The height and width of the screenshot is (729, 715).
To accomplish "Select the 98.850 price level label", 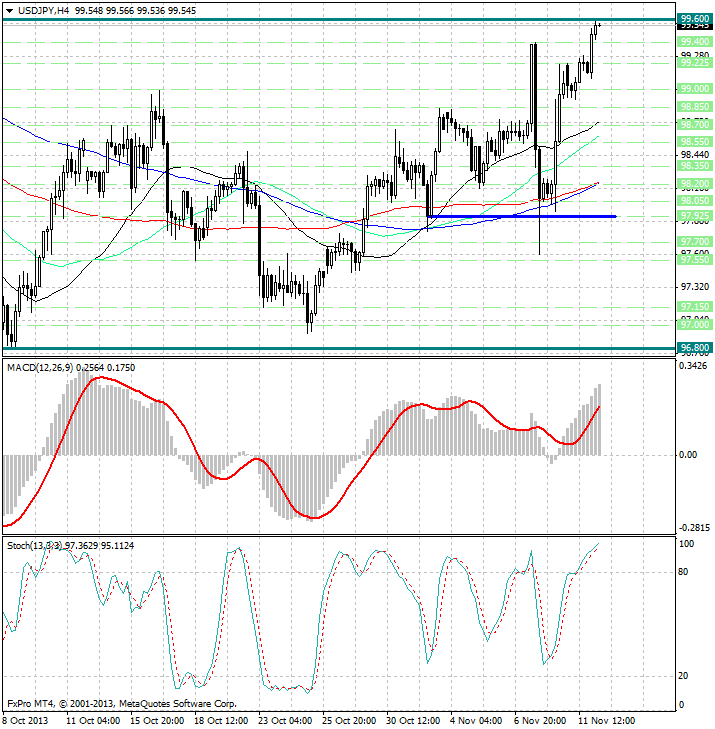I will [695, 106].
